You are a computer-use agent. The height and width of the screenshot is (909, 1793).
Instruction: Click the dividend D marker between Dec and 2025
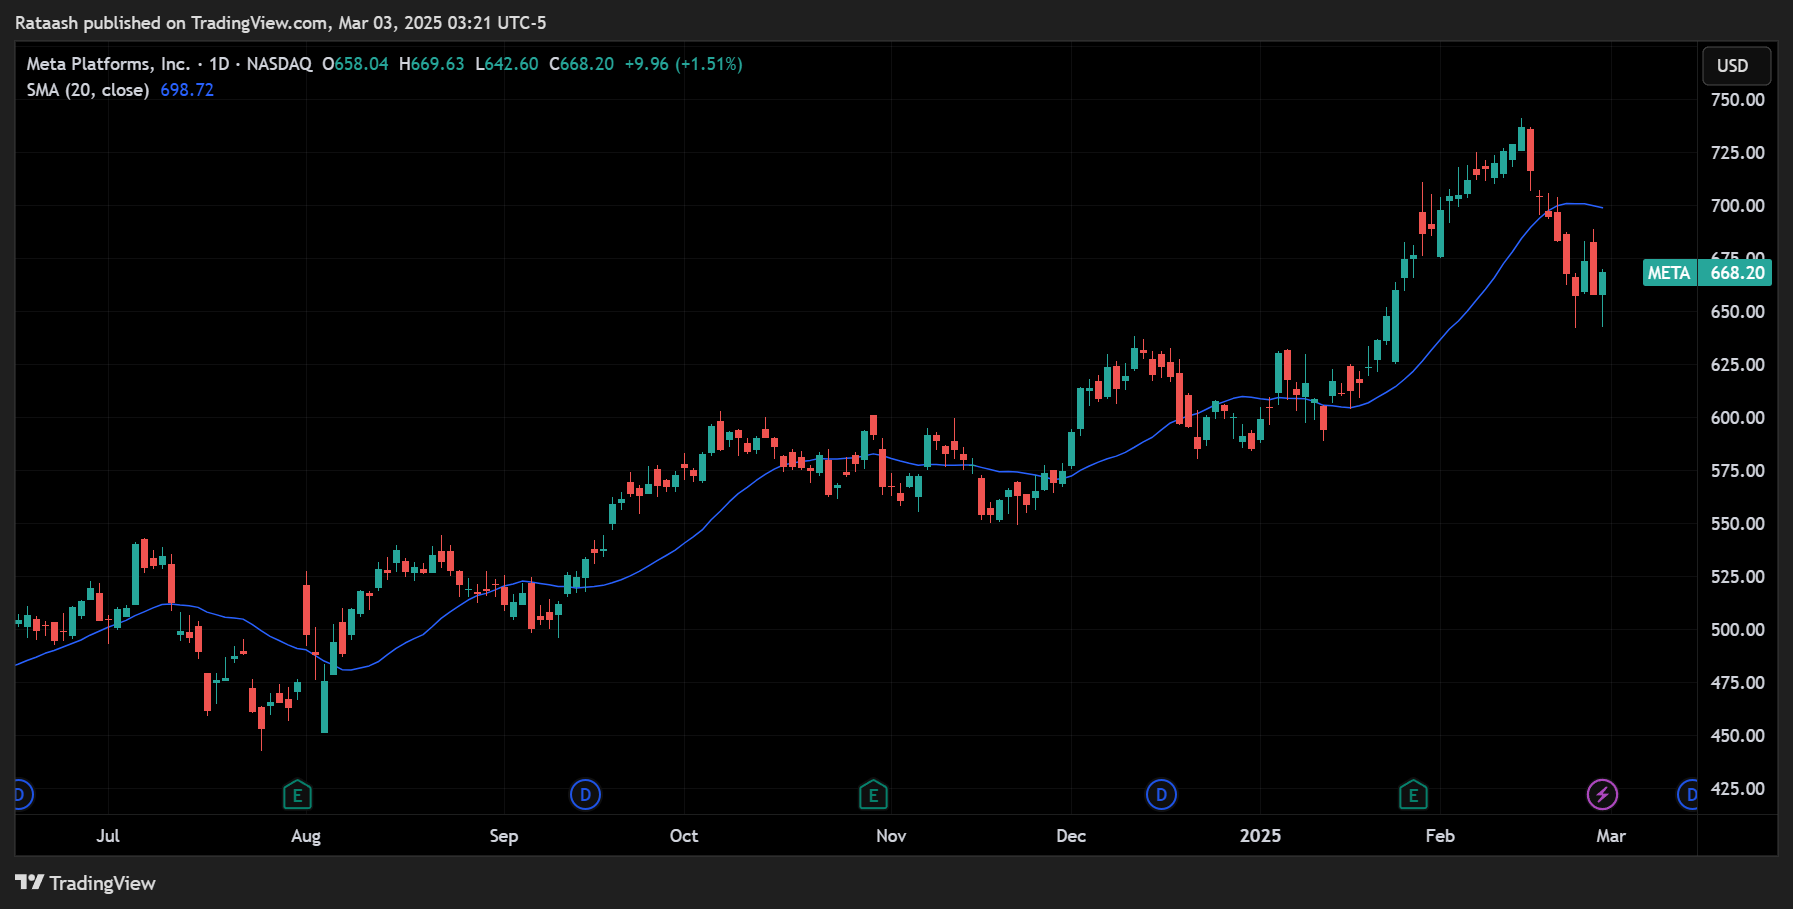pyautogui.click(x=1161, y=795)
